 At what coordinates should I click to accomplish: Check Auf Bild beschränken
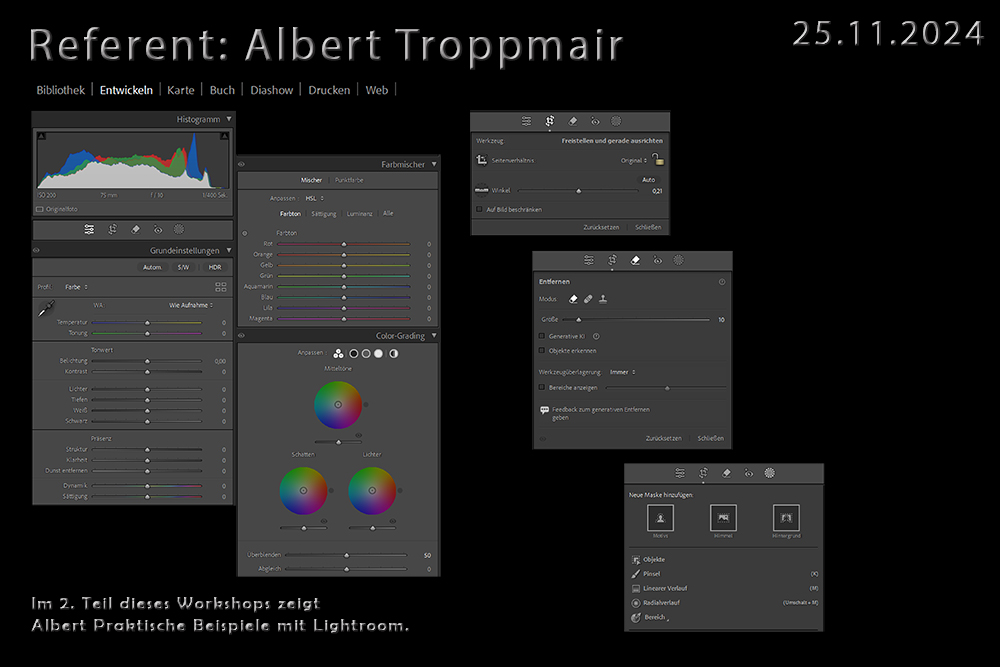click(x=479, y=209)
